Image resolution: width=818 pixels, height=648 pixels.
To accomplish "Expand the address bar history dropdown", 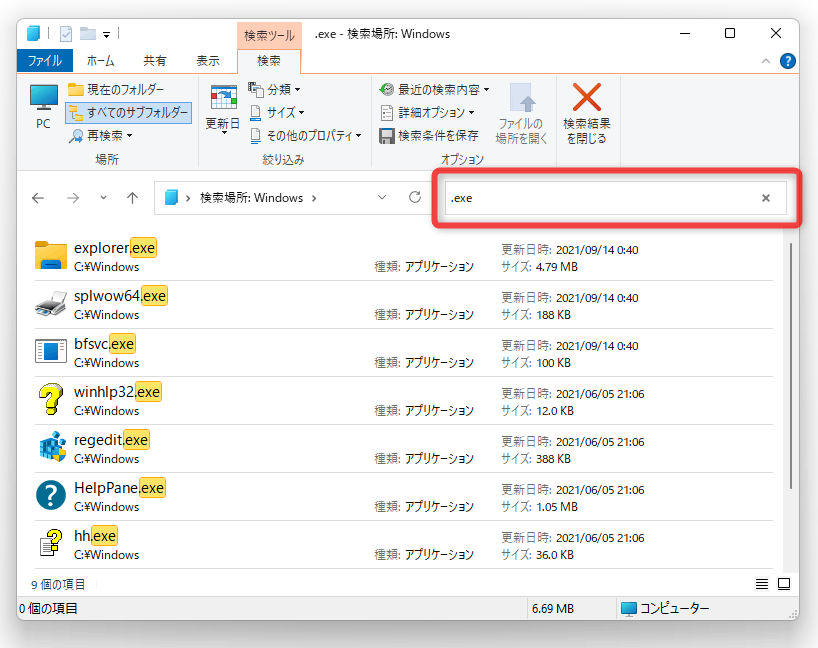I will pyautogui.click(x=382, y=198).
